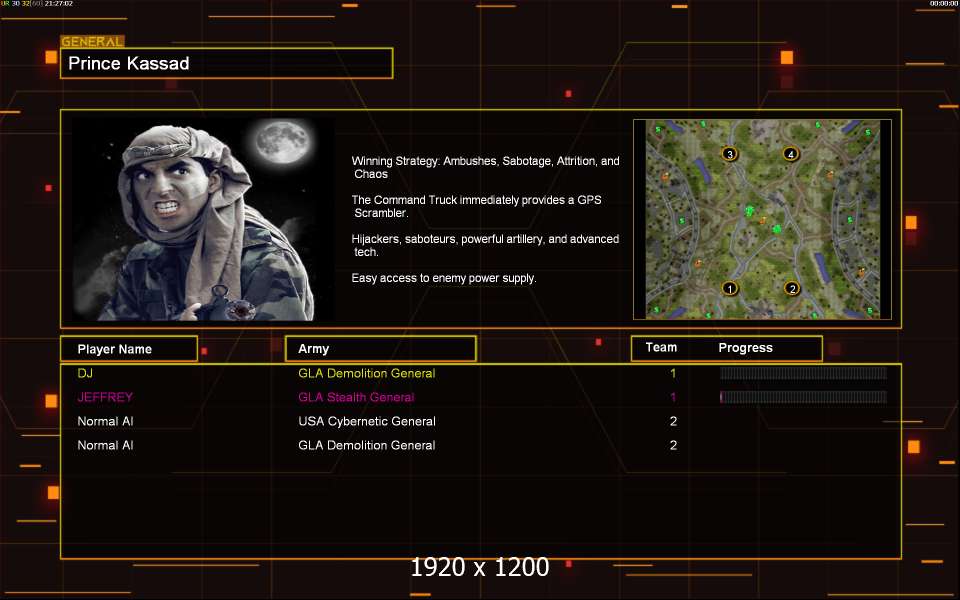
Task: Click the Progress column header
Action: 745,348
